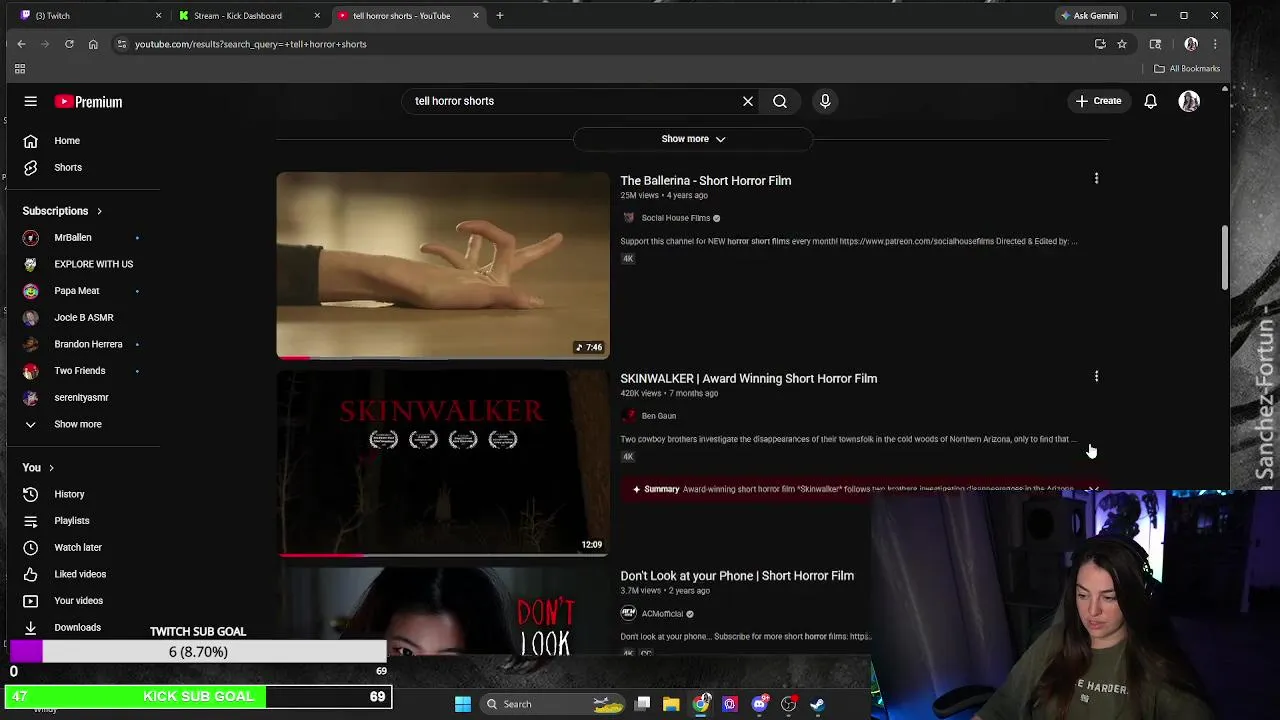Open Don't Look at your Phone video title

tap(737, 576)
